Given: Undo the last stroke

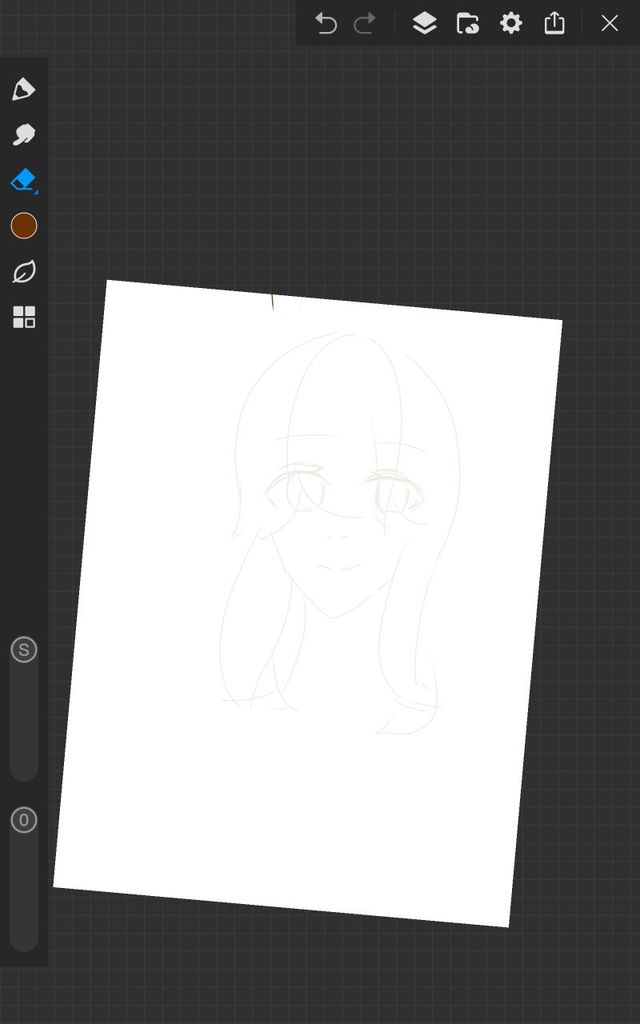Looking at the screenshot, I should click(326, 23).
